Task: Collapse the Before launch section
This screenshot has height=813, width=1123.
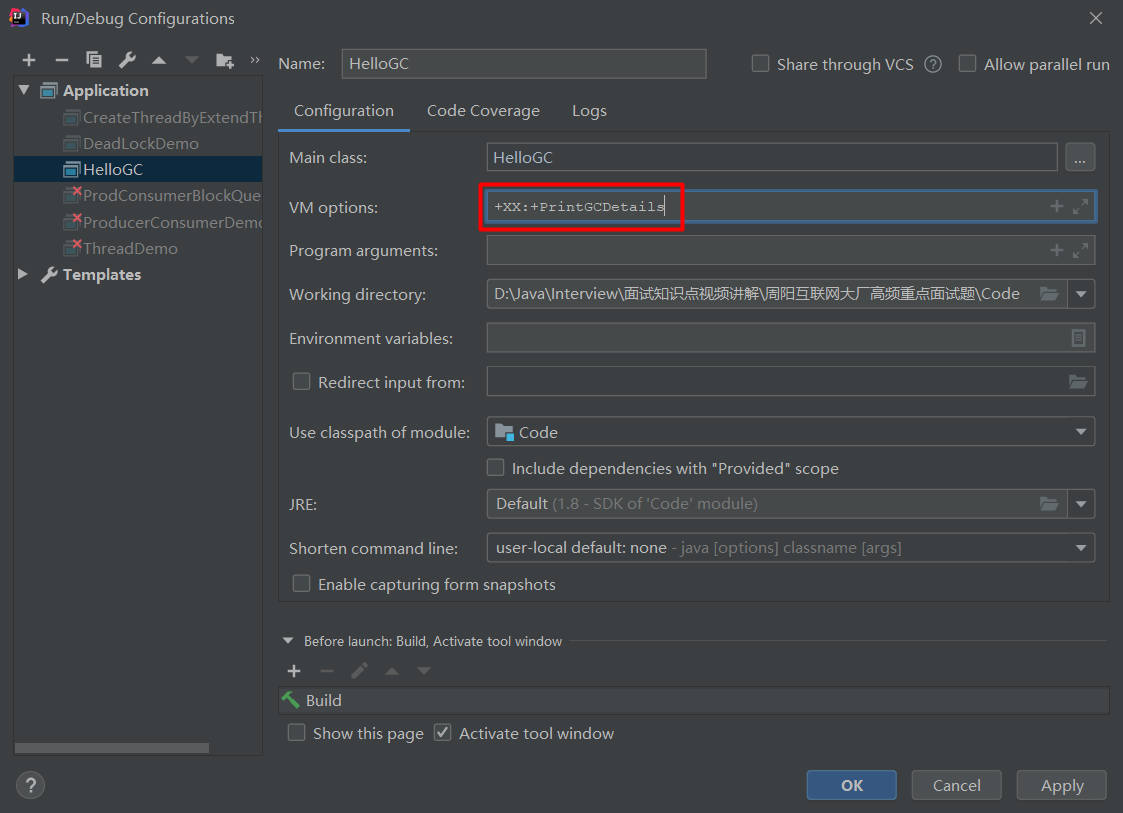Action: tap(288, 641)
